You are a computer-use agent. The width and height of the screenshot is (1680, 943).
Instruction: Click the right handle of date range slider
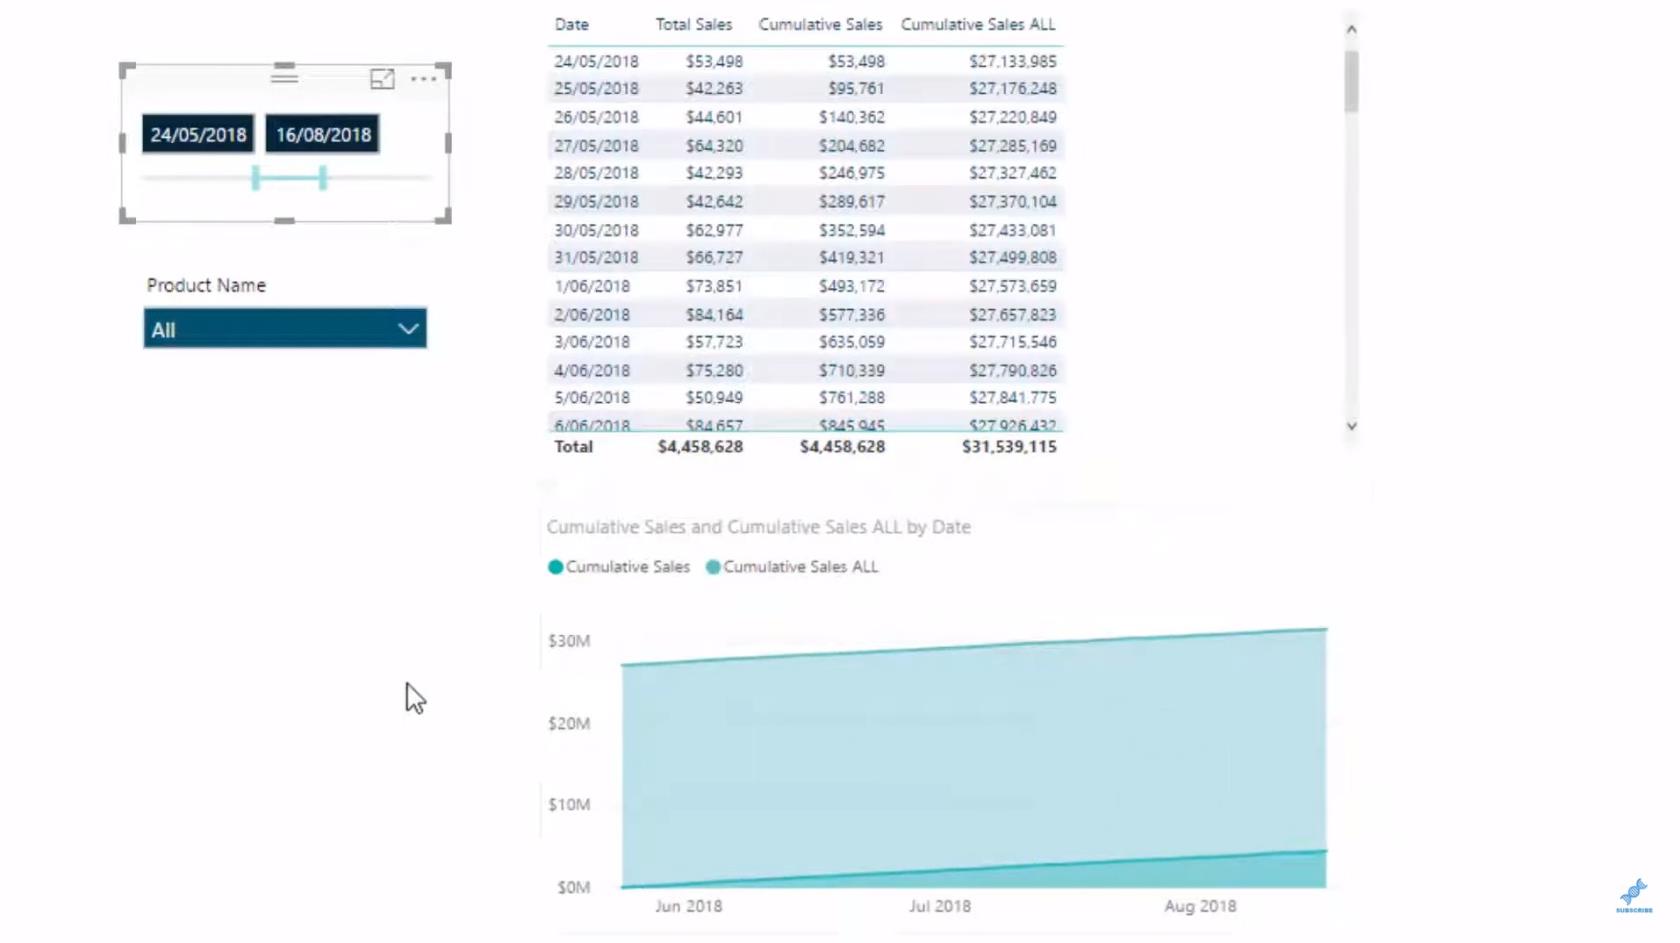pyautogui.click(x=323, y=178)
